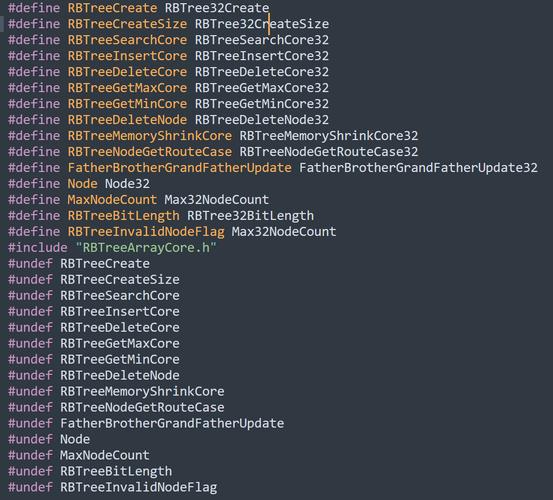Click the orange RBTreeInsertCore macro name
This screenshot has width=553, height=500.
(127, 56)
